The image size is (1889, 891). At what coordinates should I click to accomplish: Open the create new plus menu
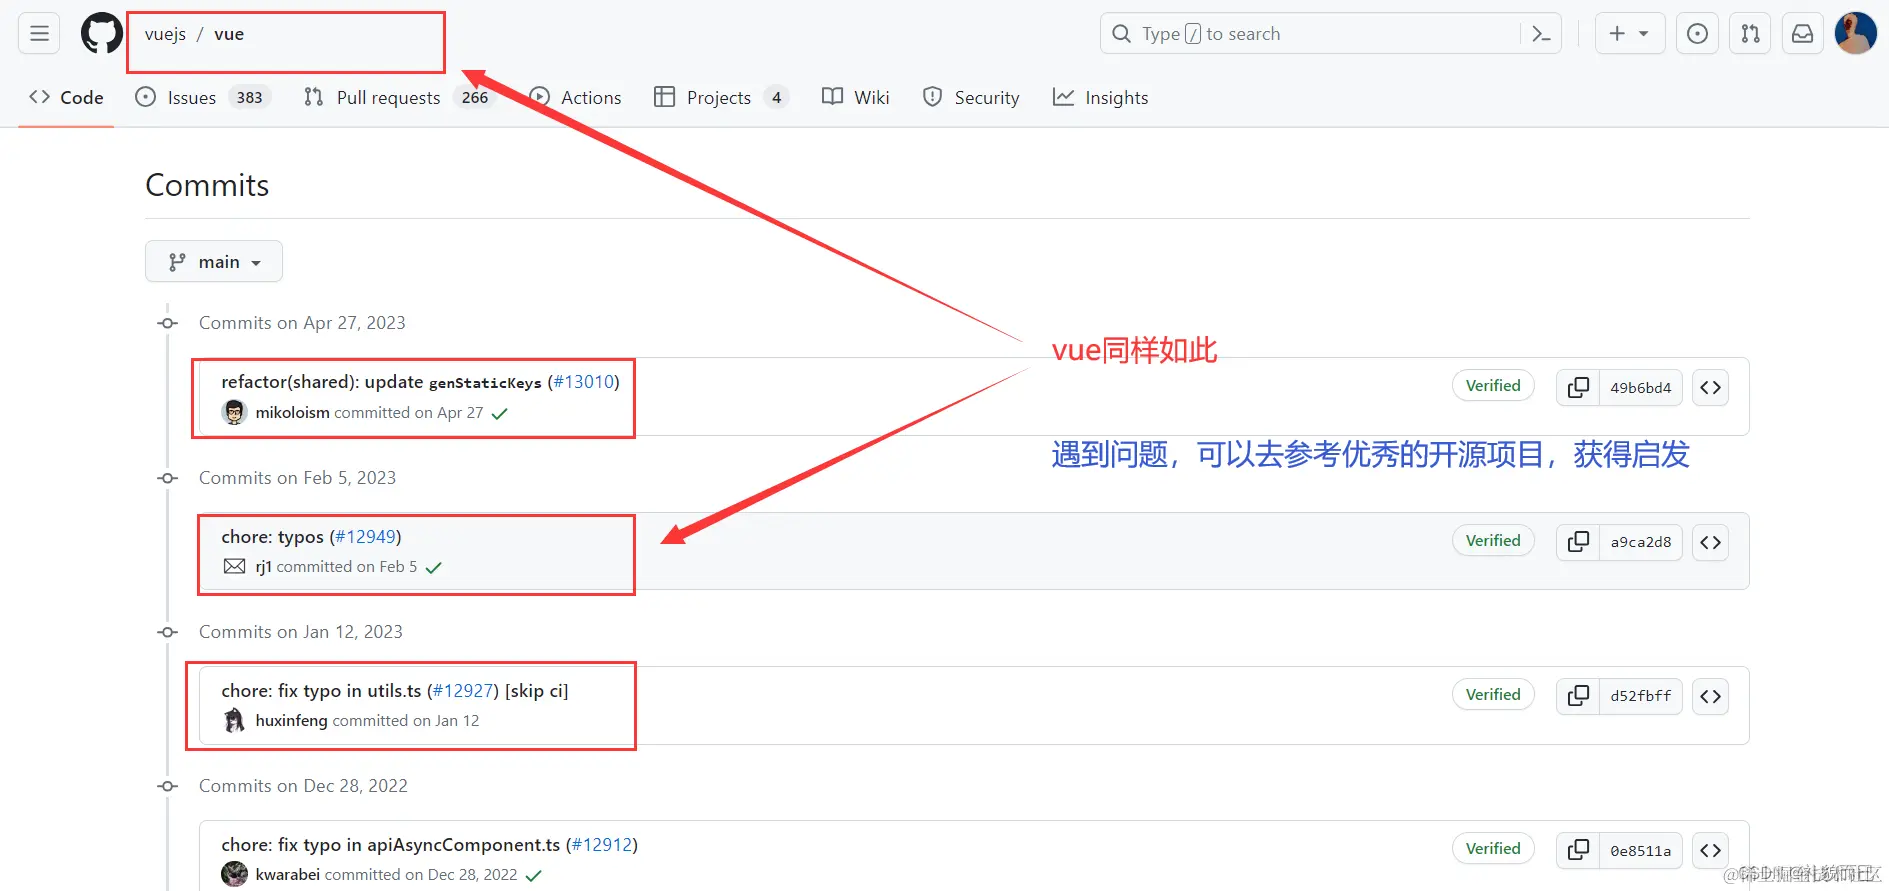pos(1629,34)
